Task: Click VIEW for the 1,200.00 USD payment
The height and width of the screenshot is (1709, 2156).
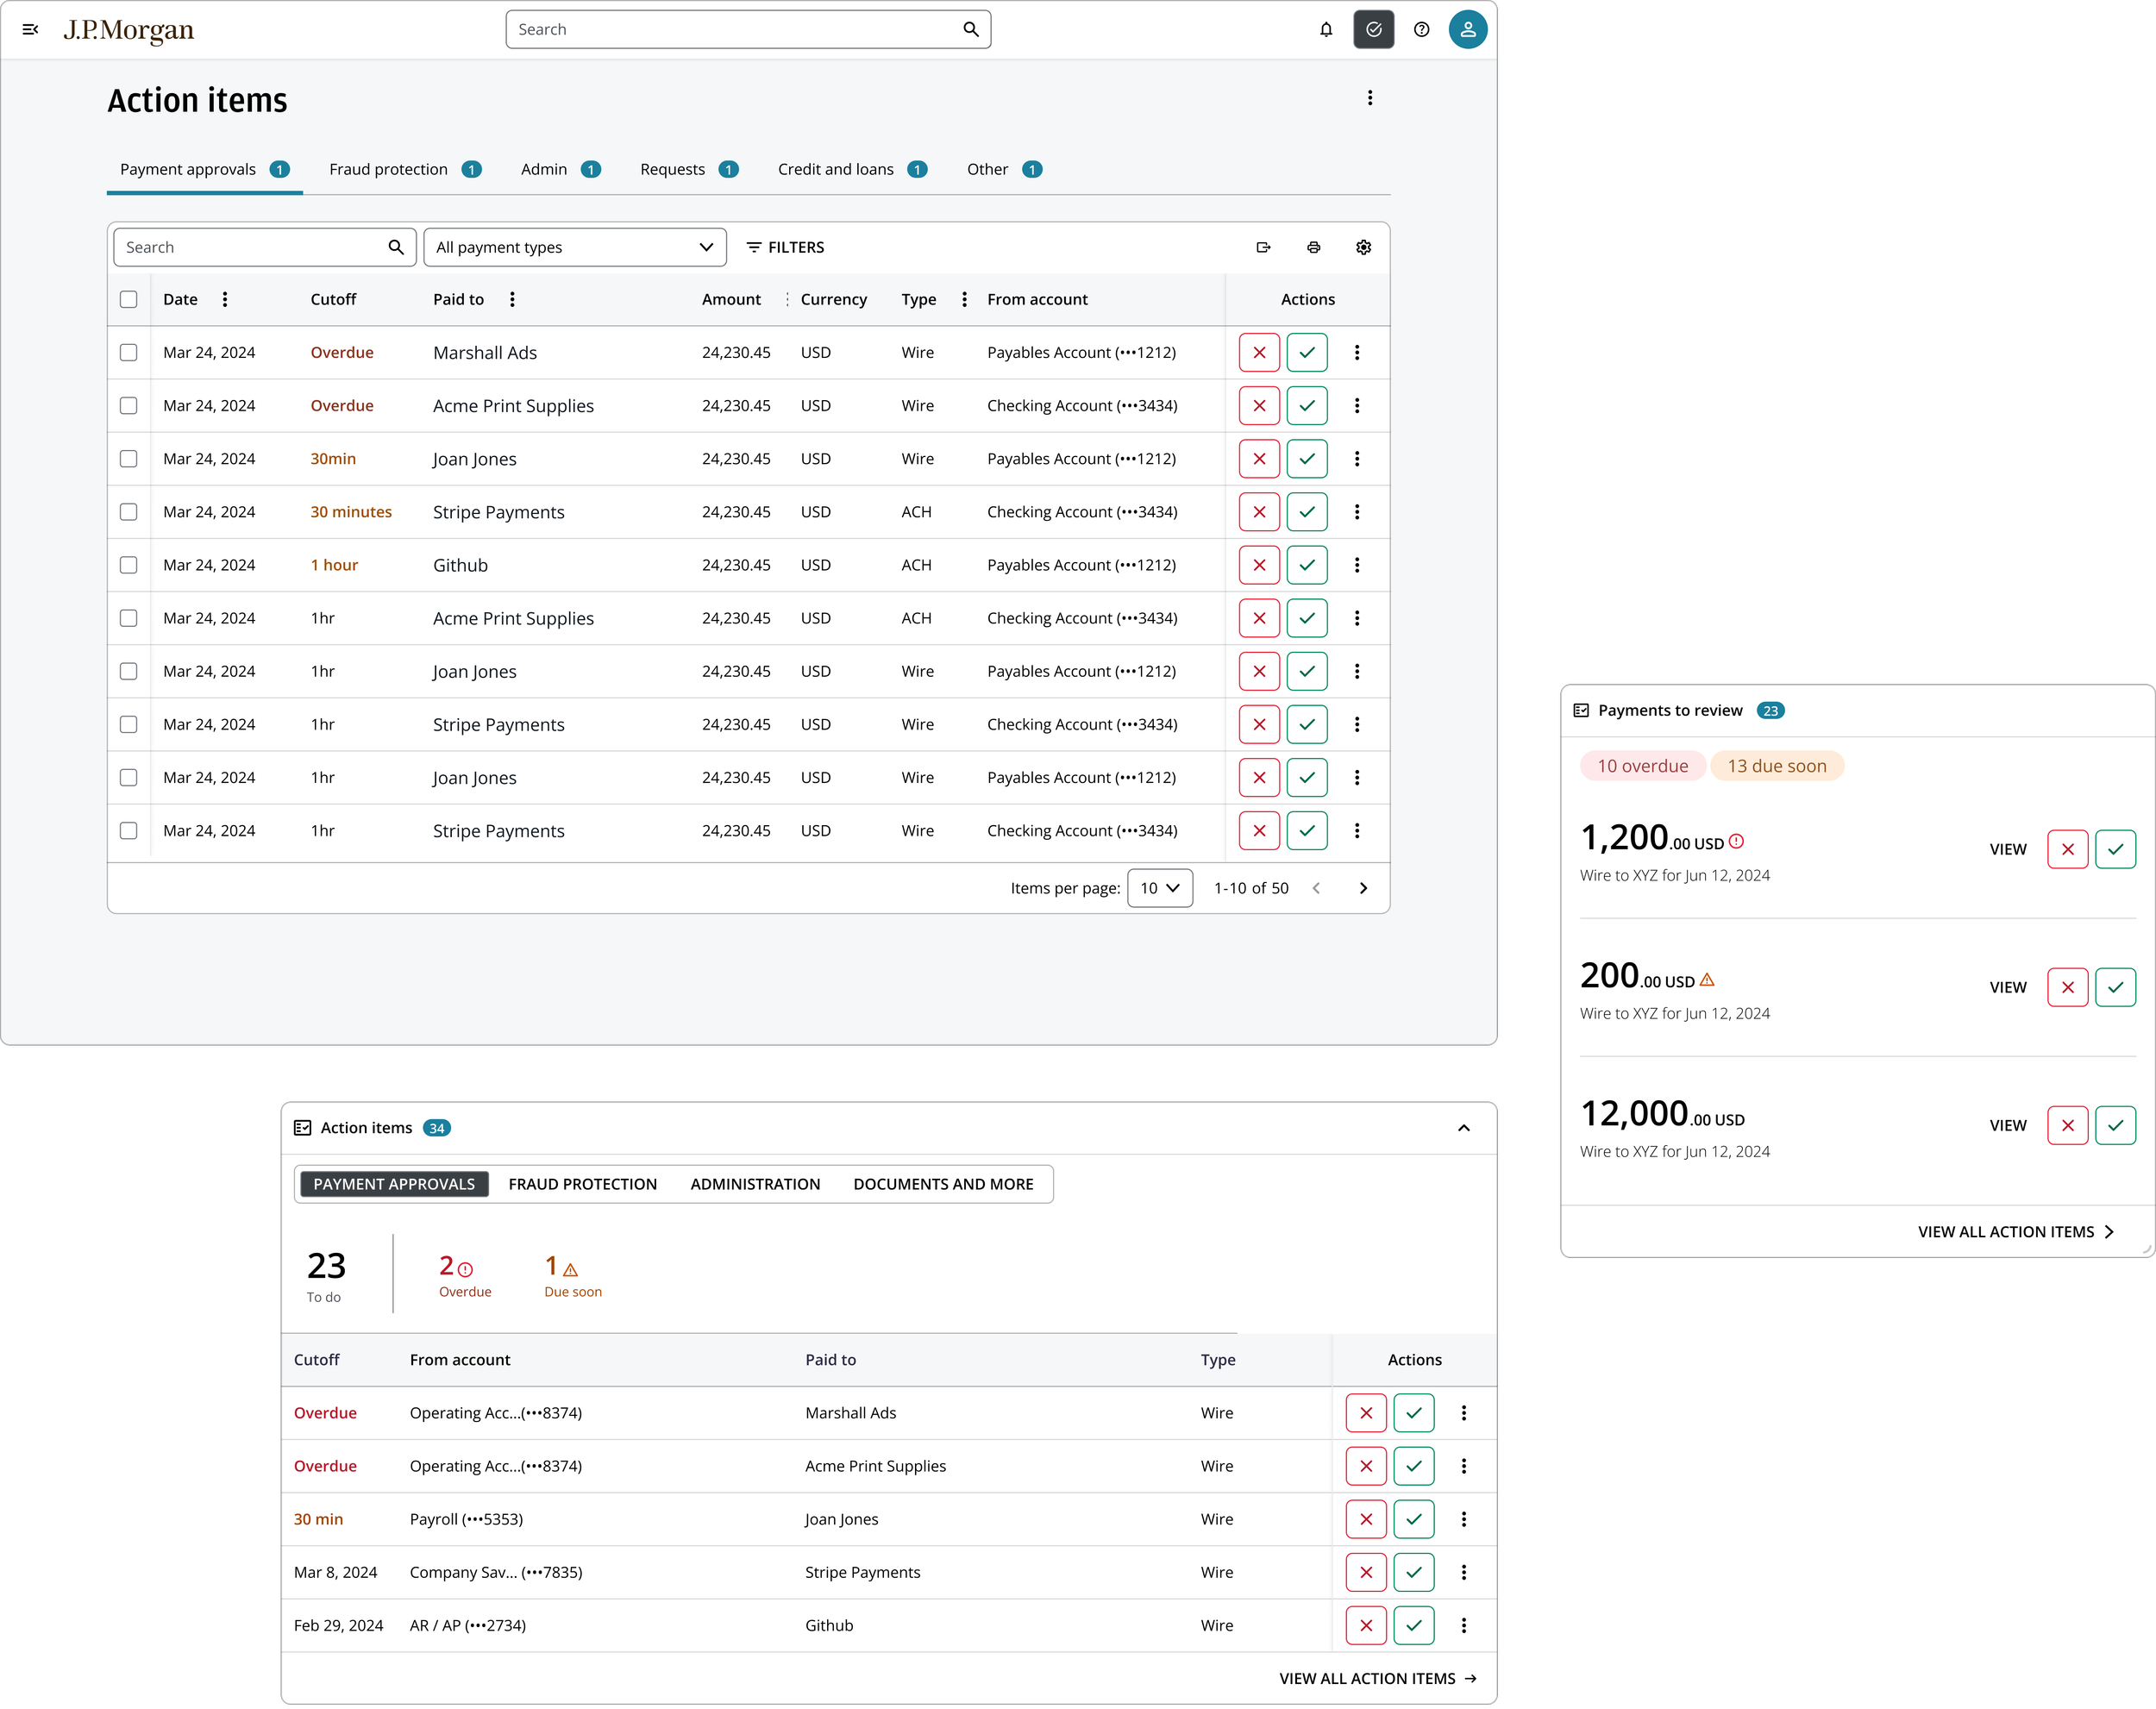Action: tap(2007, 849)
